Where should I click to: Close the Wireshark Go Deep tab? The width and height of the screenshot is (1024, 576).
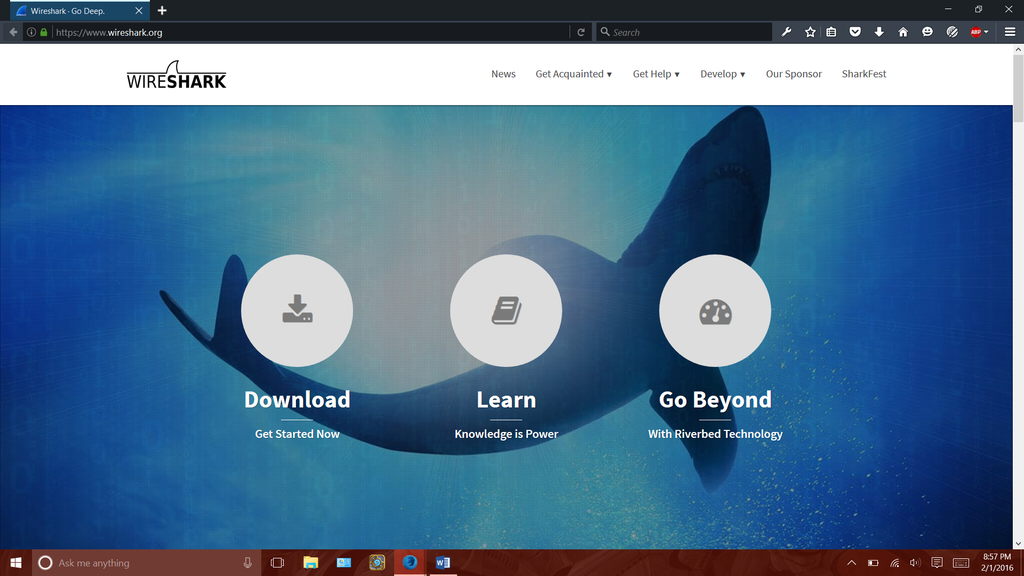click(x=138, y=10)
